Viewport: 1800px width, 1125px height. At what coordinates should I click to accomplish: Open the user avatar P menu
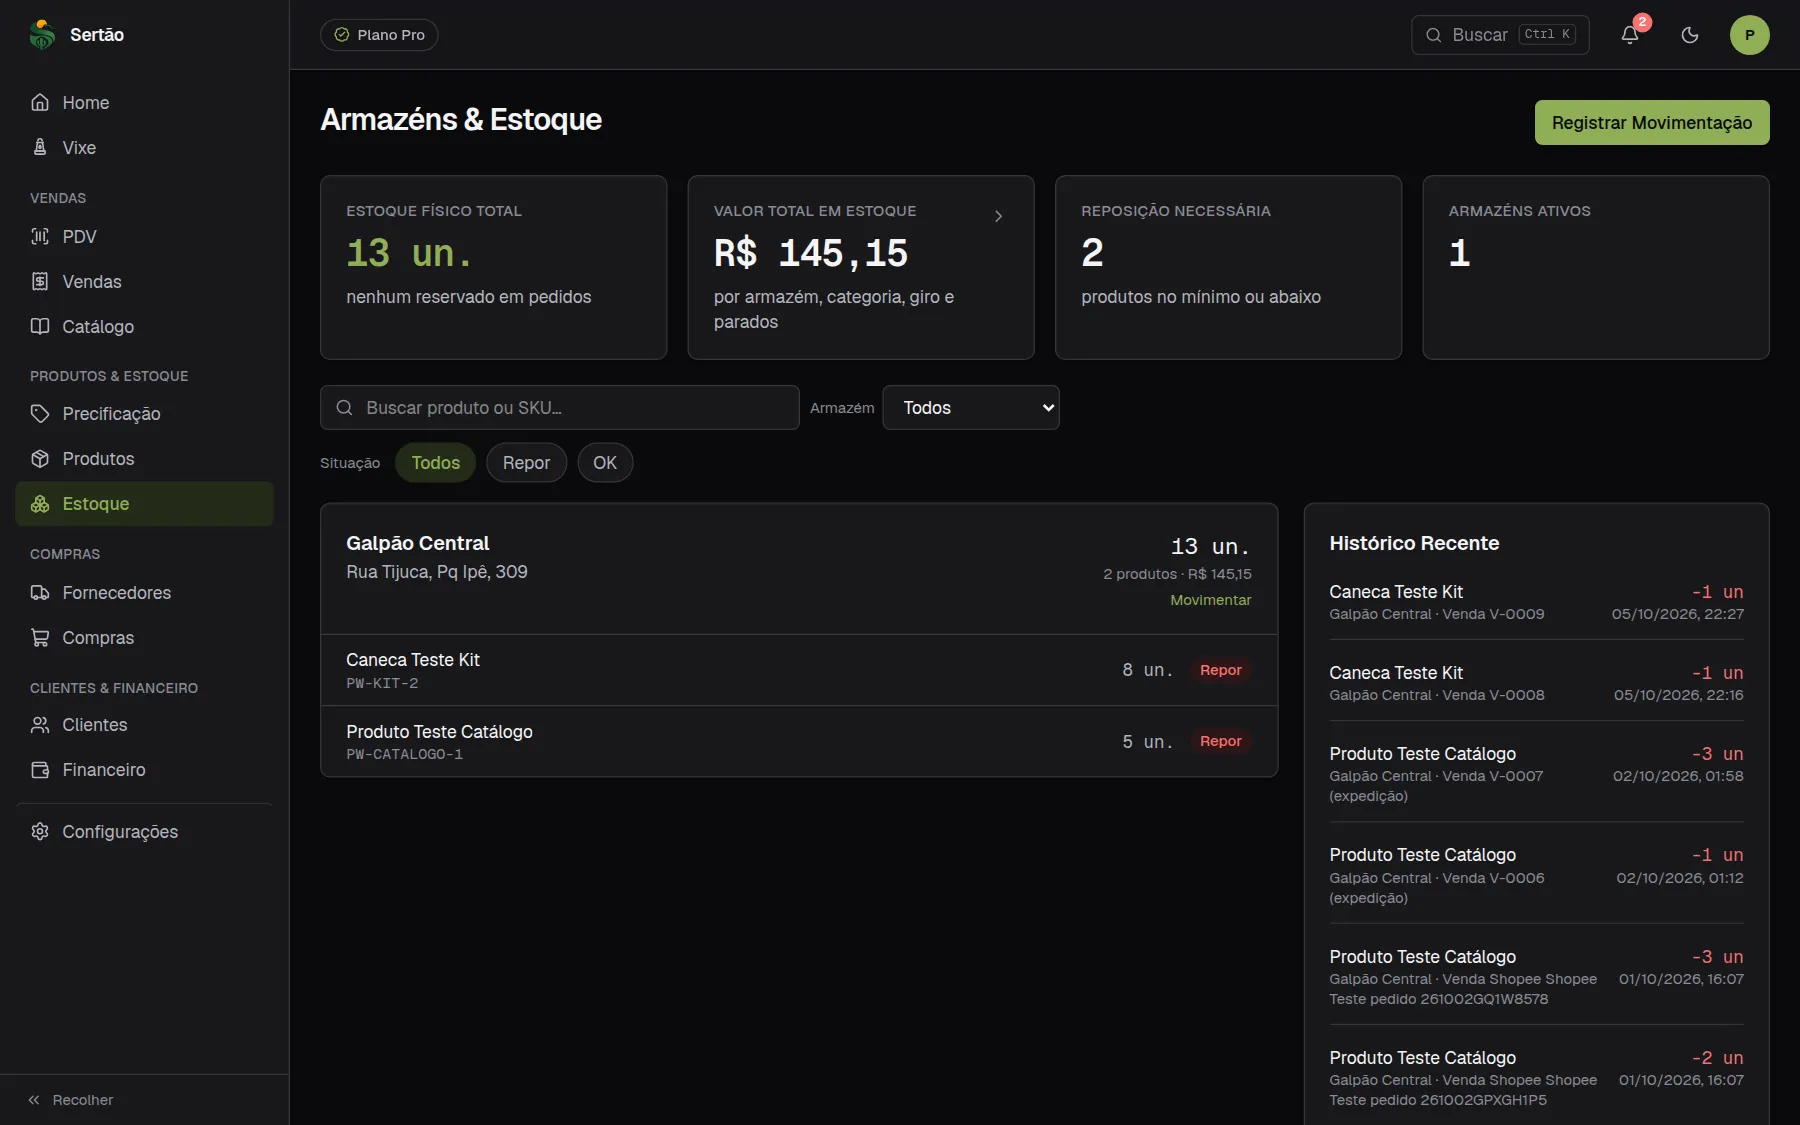(1750, 35)
